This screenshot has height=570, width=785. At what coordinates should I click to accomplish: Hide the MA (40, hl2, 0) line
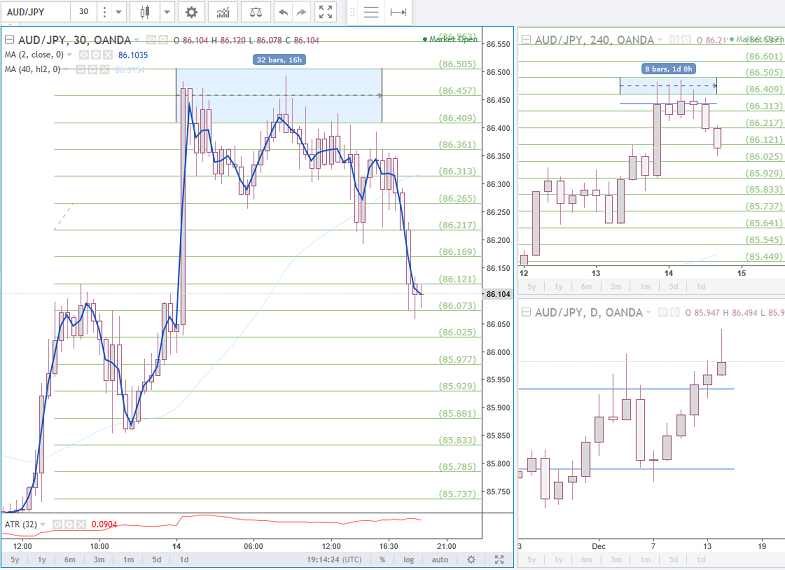(x=81, y=70)
